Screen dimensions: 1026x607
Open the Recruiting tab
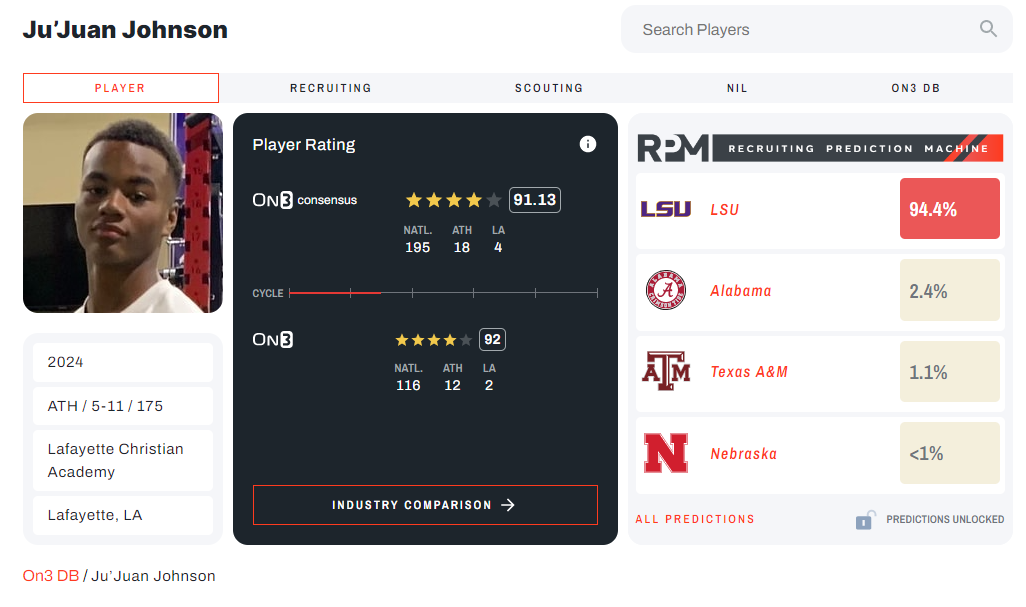click(330, 88)
